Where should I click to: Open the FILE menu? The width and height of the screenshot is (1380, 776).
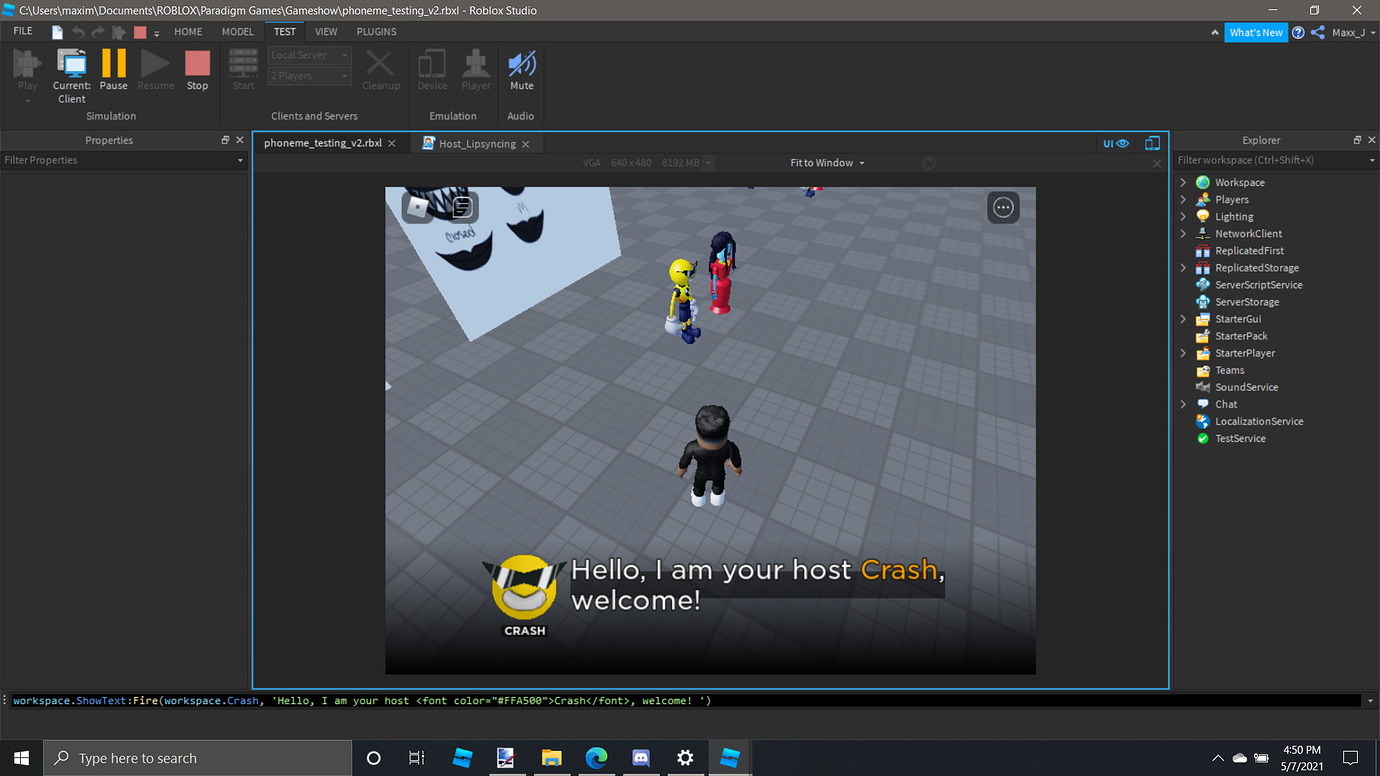tap(23, 32)
